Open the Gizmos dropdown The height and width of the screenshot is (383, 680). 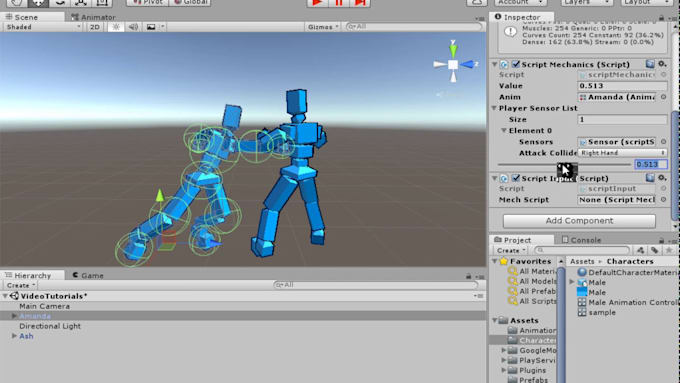point(323,27)
